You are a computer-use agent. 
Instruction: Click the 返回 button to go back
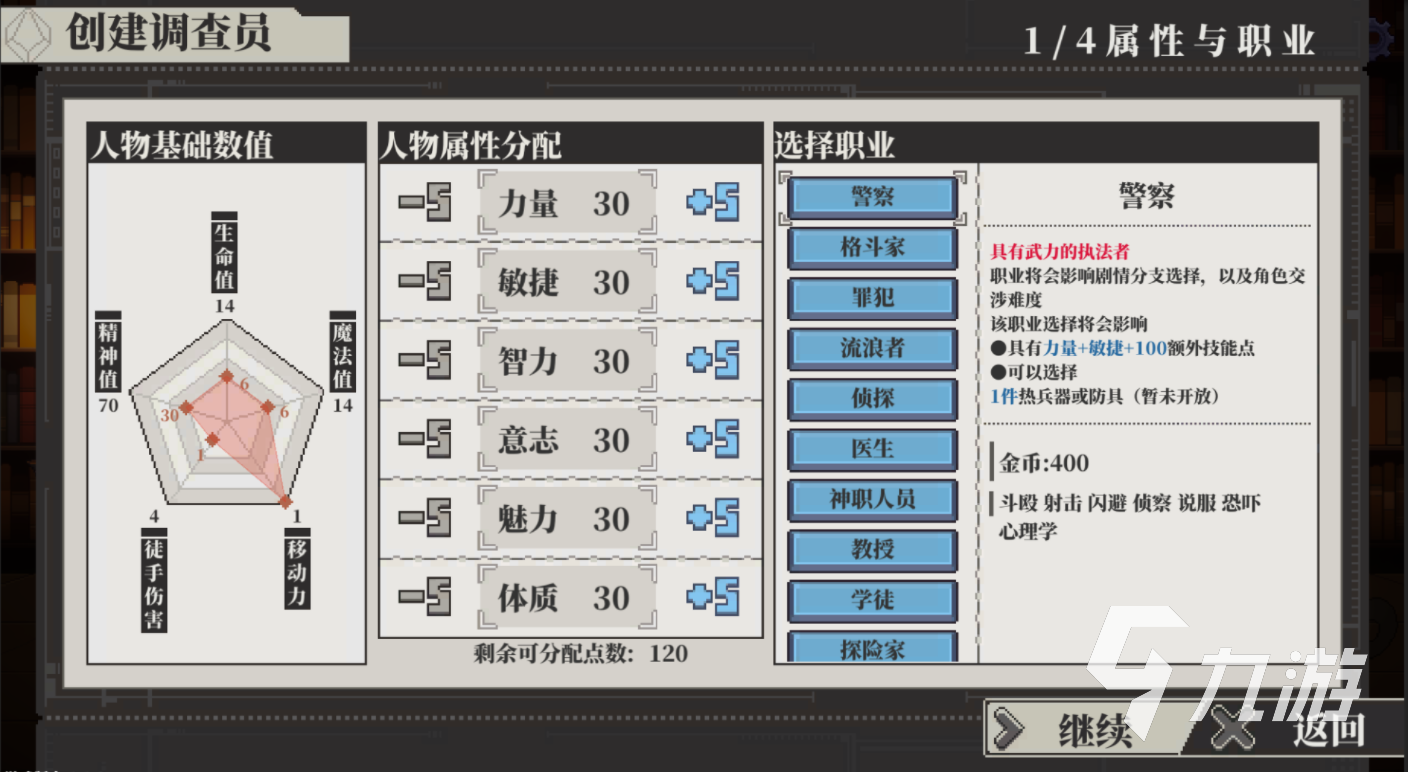coord(1300,729)
